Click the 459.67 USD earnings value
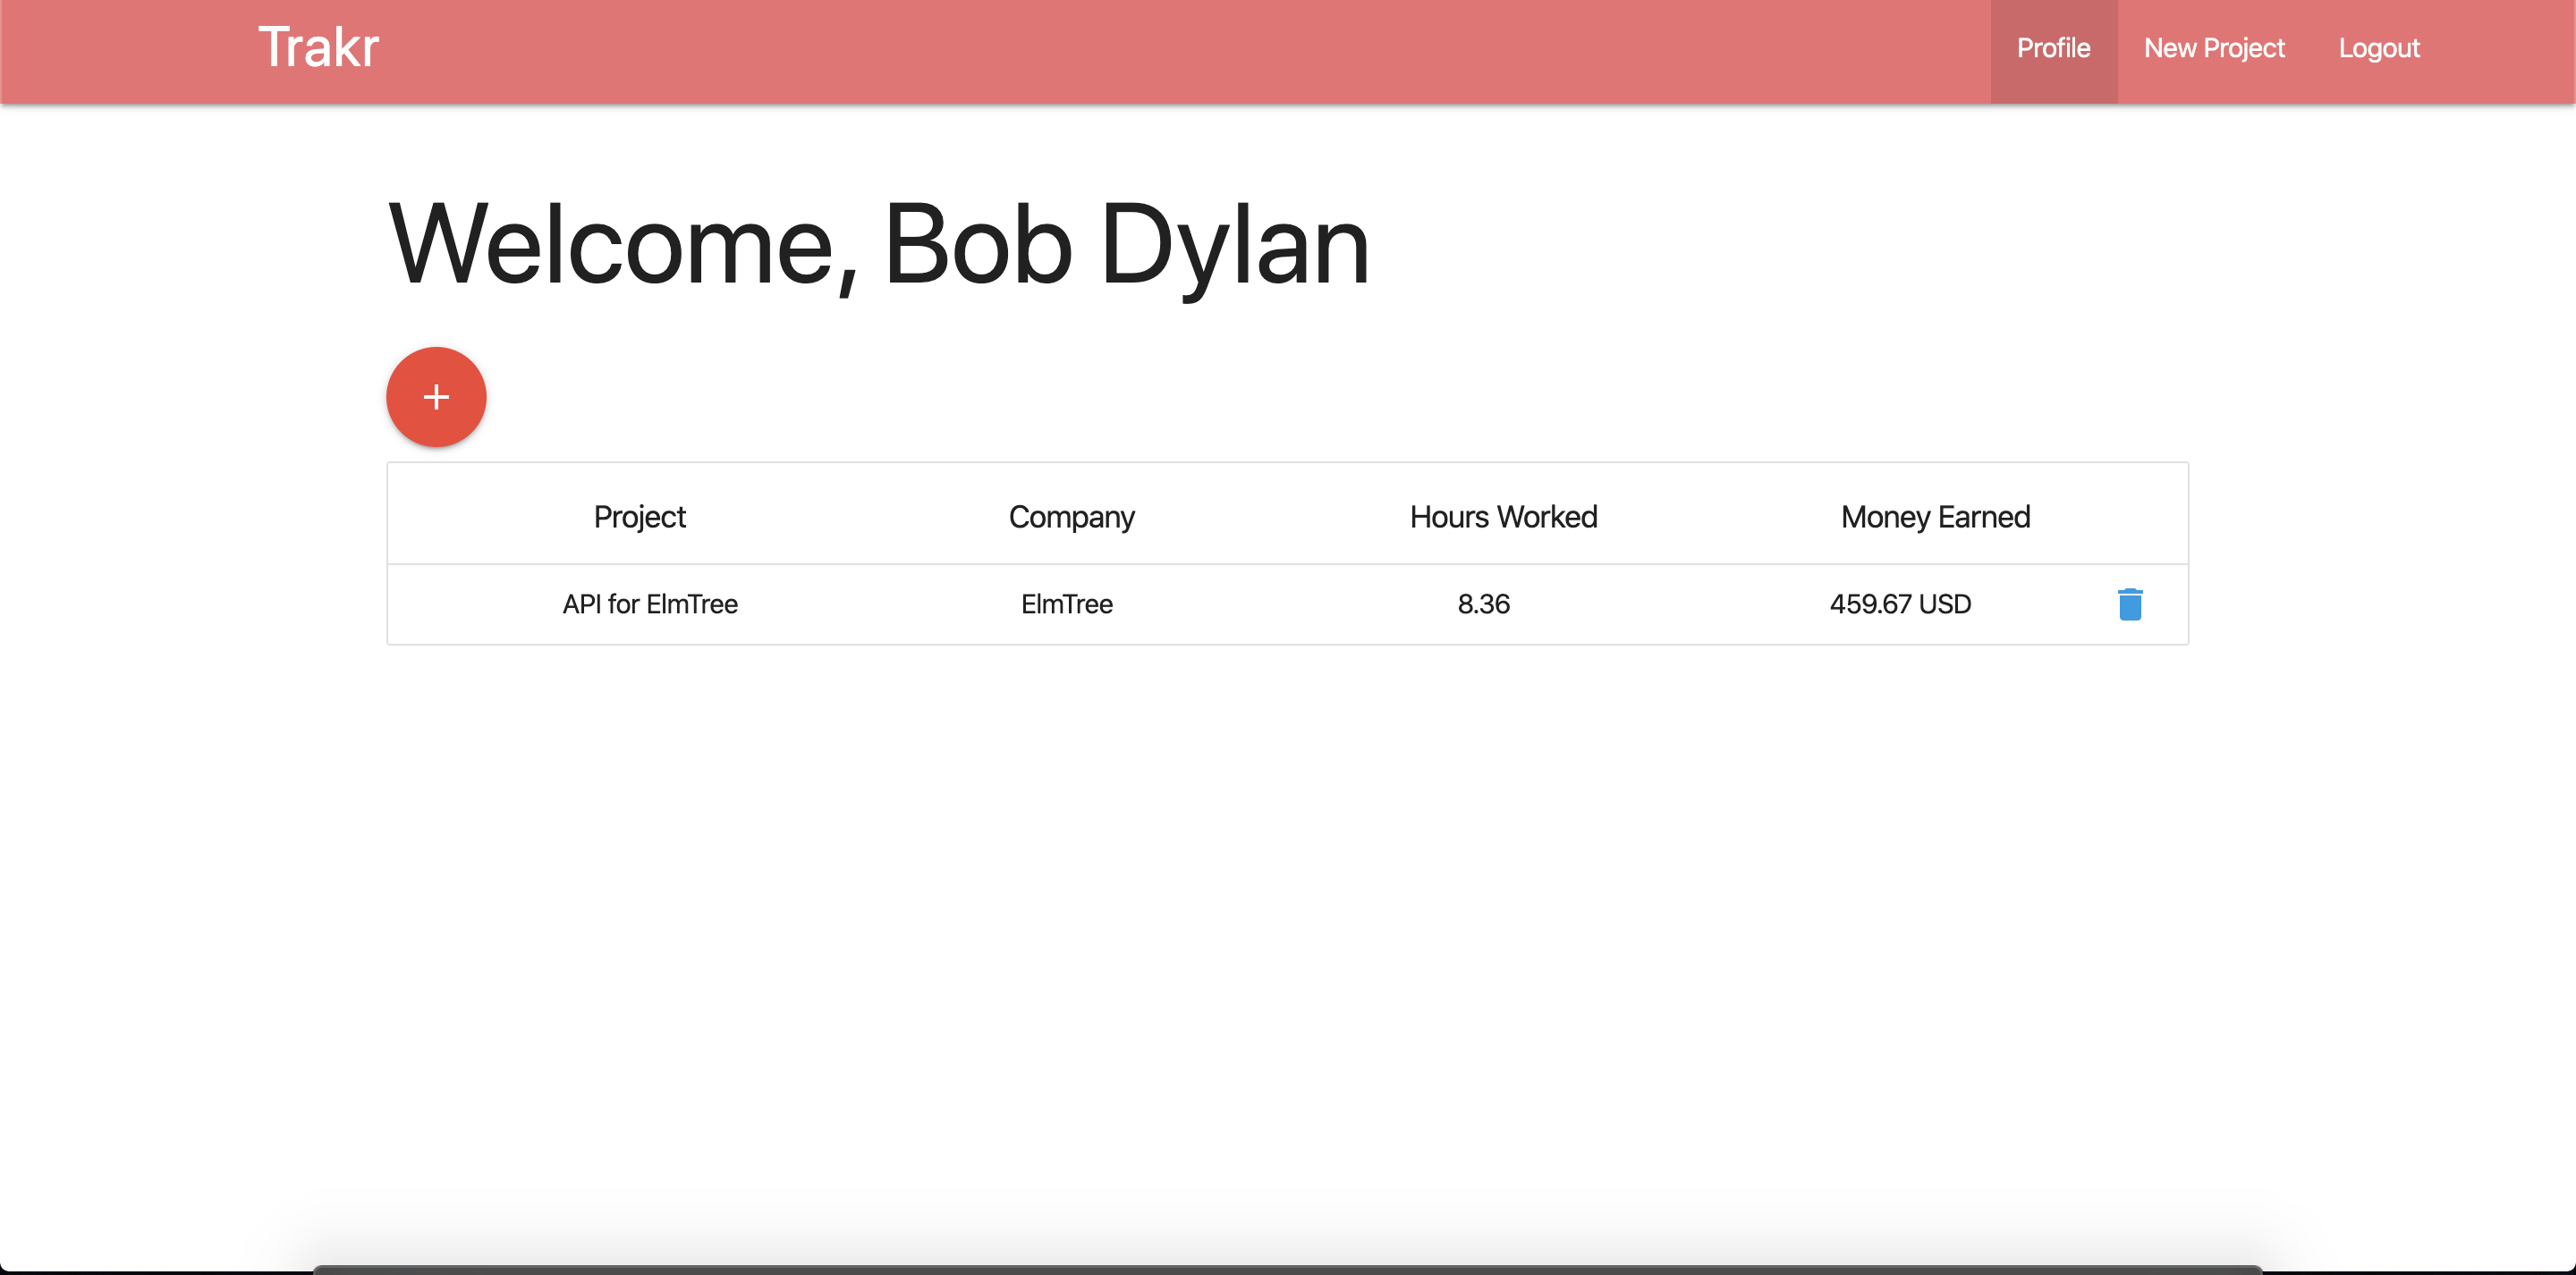 point(1900,604)
